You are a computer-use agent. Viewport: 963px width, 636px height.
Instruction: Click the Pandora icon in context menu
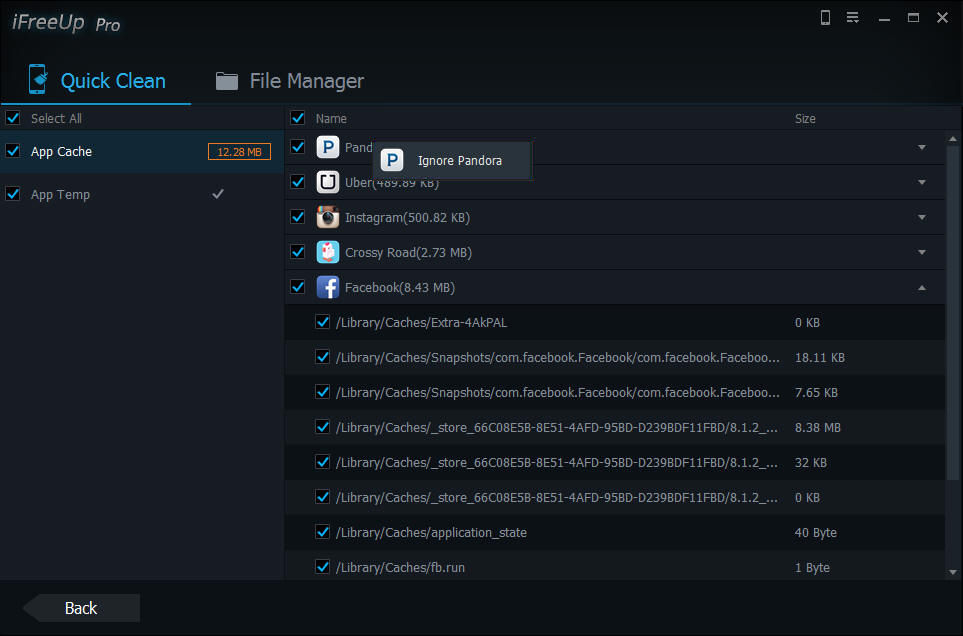pos(392,161)
